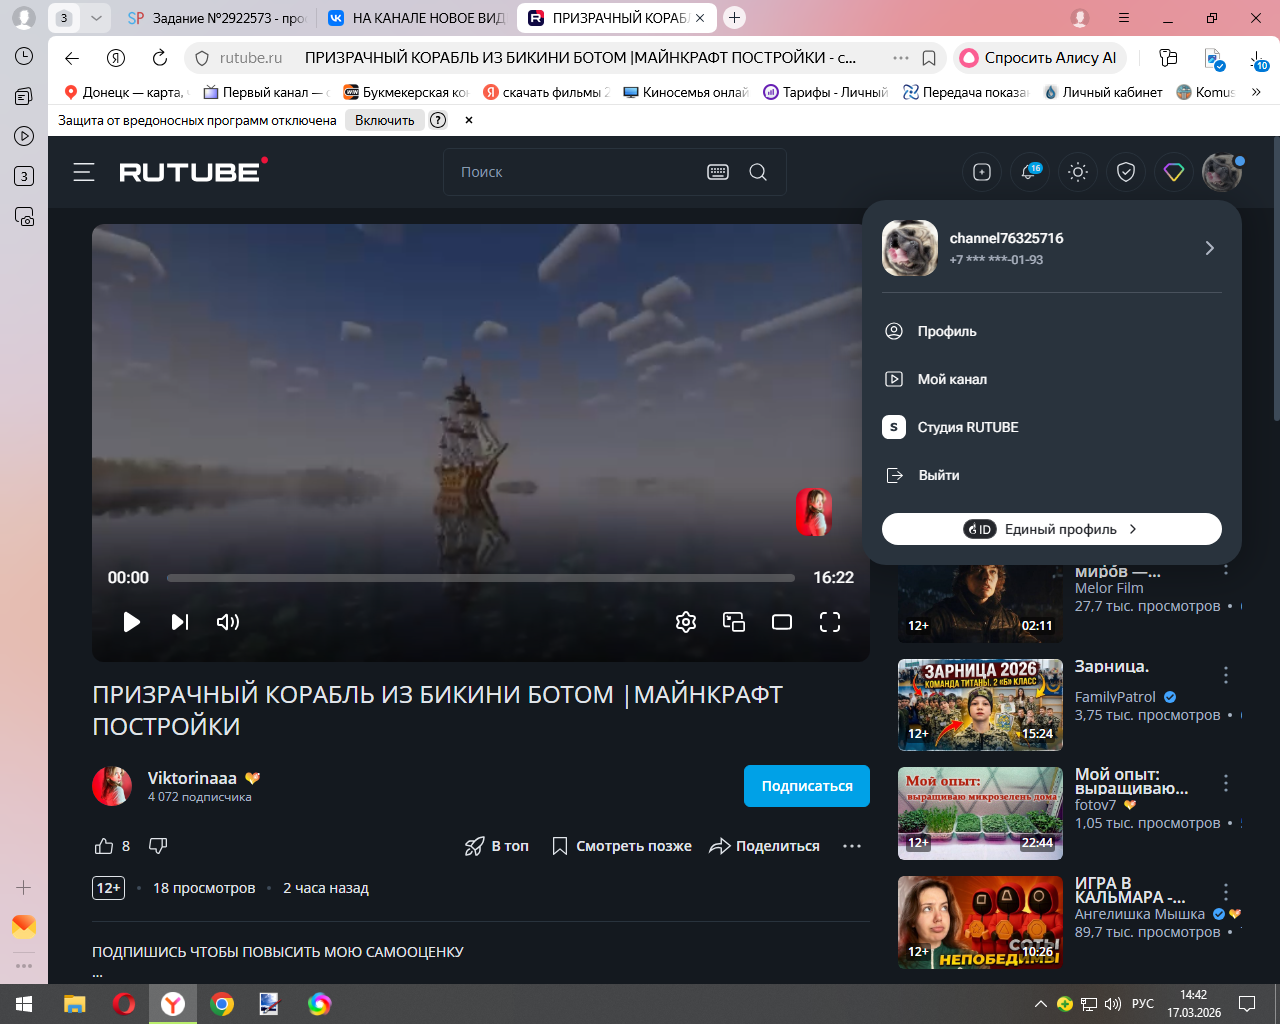This screenshot has width=1280, height=1024.
Task: Click the video upload plus icon
Action: (981, 172)
